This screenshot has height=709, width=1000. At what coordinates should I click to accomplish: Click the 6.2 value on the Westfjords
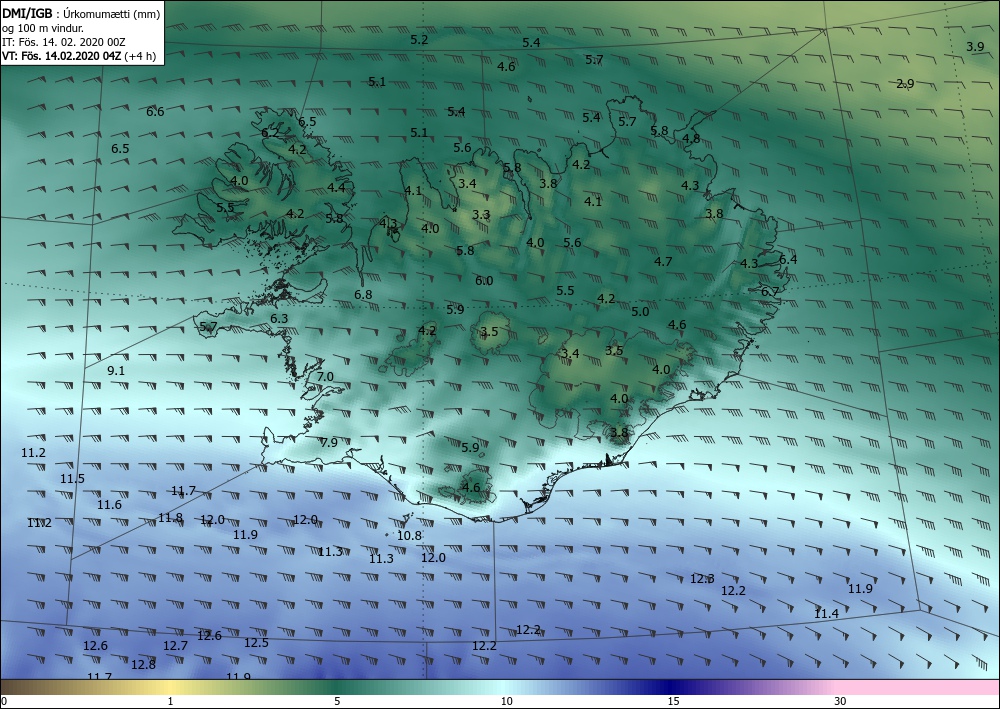click(x=270, y=133)
